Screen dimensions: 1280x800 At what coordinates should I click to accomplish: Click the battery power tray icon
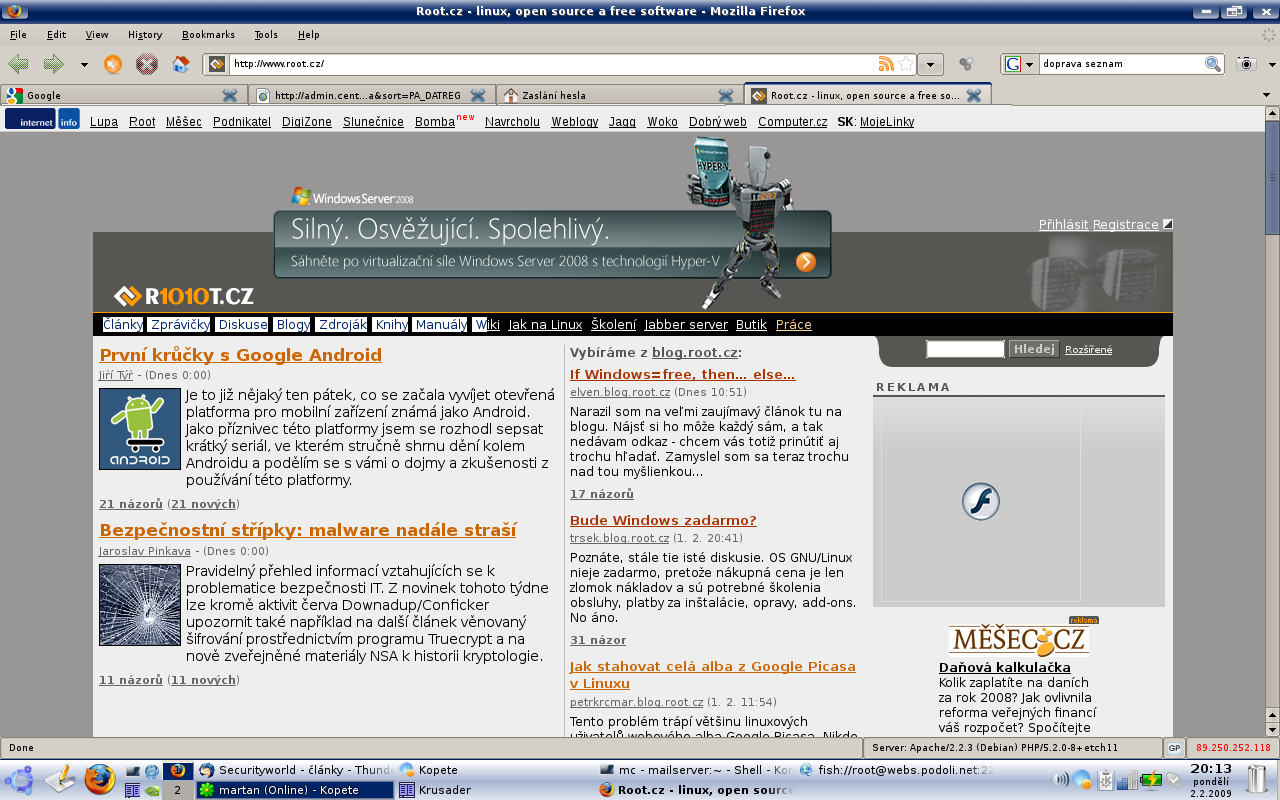click(x=1151, y=780)
